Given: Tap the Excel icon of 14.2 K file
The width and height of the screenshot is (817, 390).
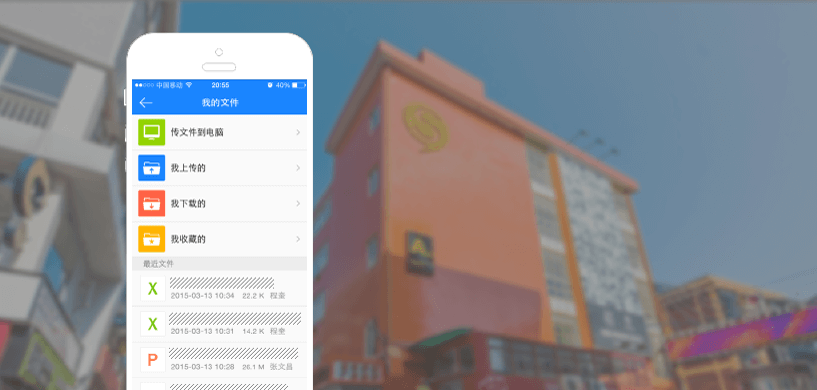Looking at the screenshot, I should click(153, 324).
